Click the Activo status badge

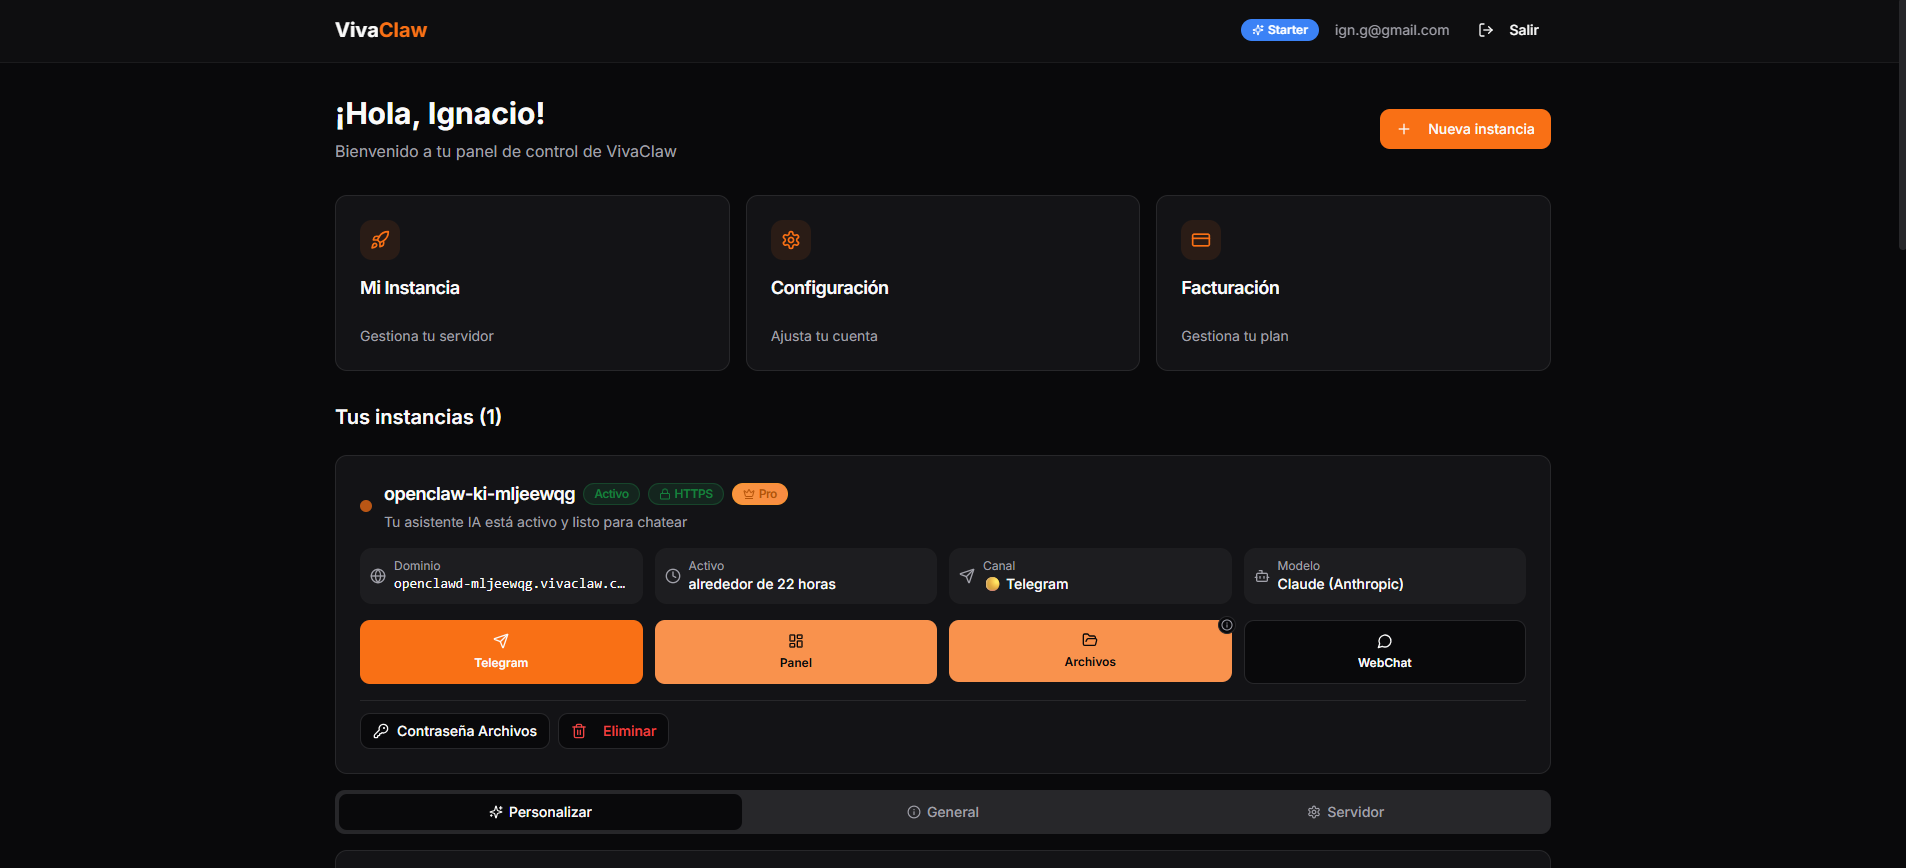(611, 494)
